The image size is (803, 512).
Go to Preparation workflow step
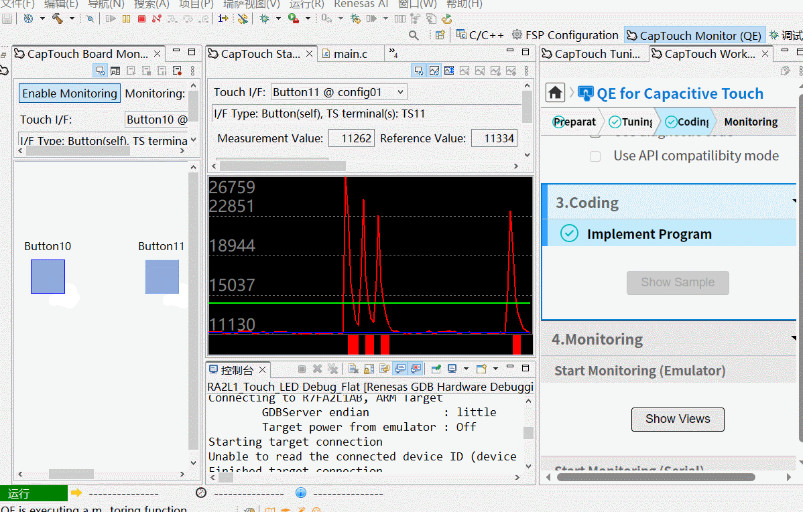pos(574,122)
